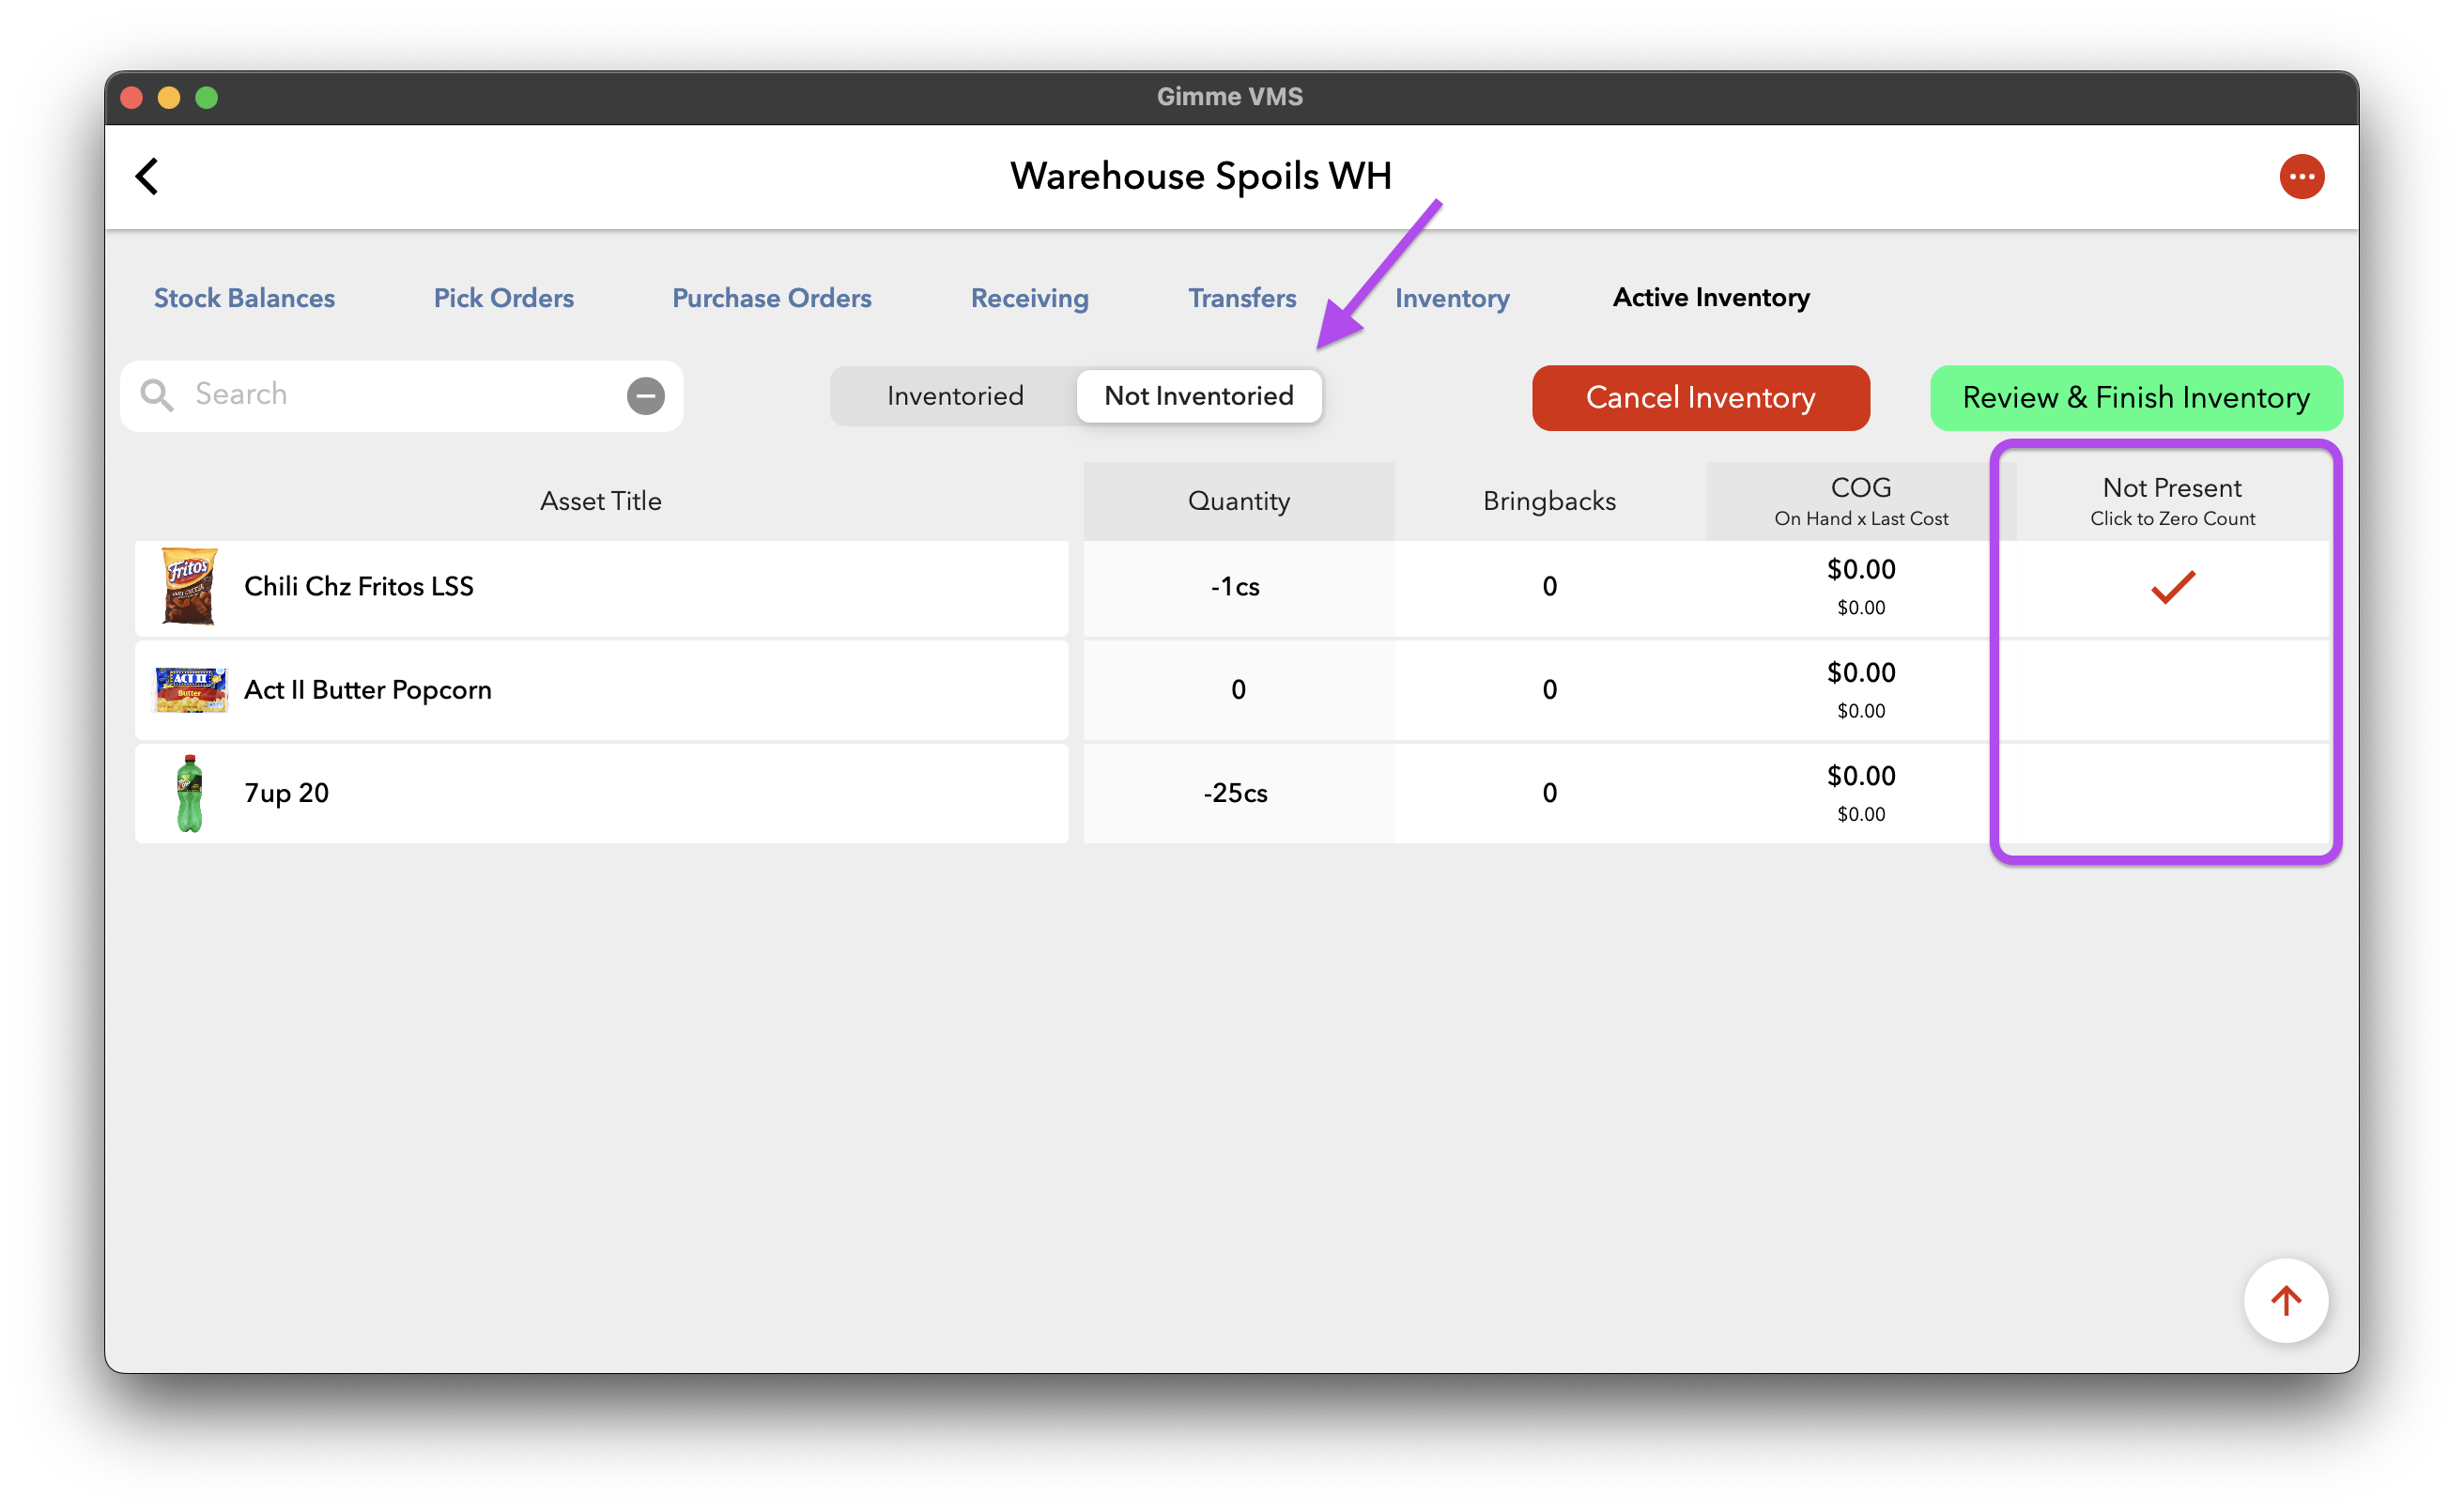Minimize the window with the yellow button
The image size is (2464, 1512).
(x=169, y=97)
